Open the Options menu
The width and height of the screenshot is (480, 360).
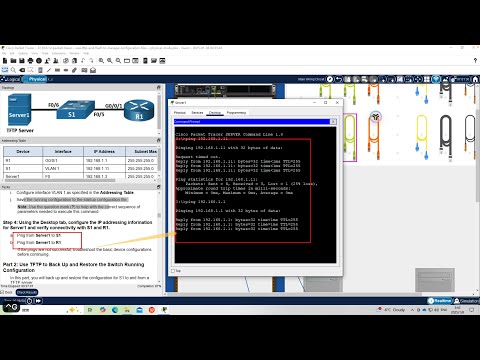click(23, 53)
